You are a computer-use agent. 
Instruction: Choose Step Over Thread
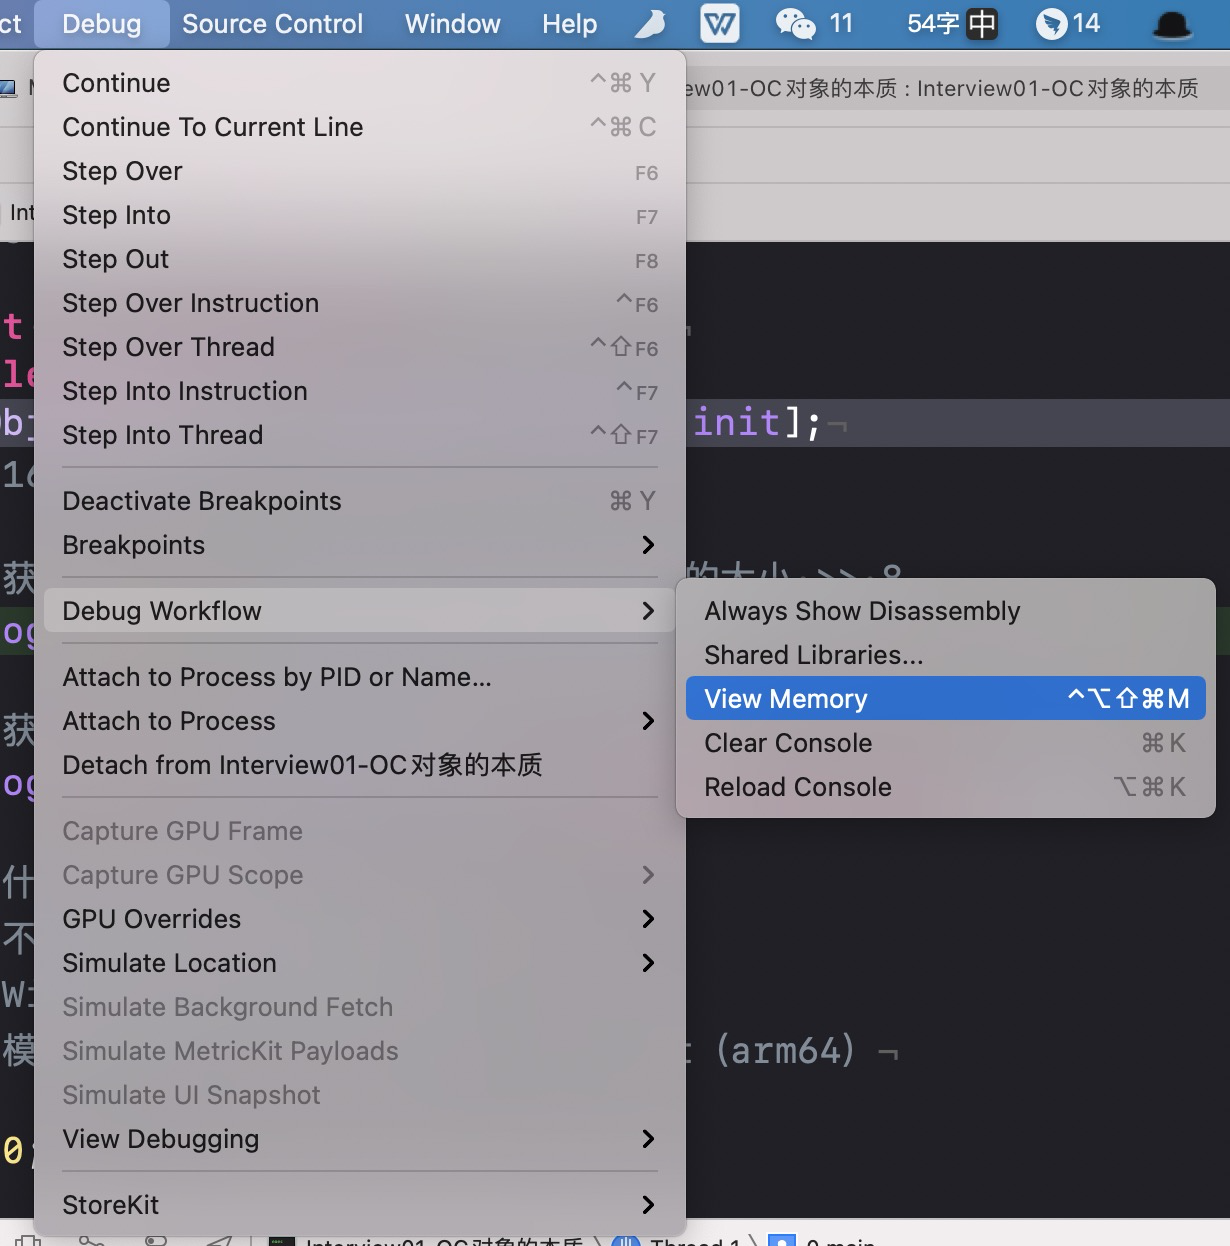point(360,347)
